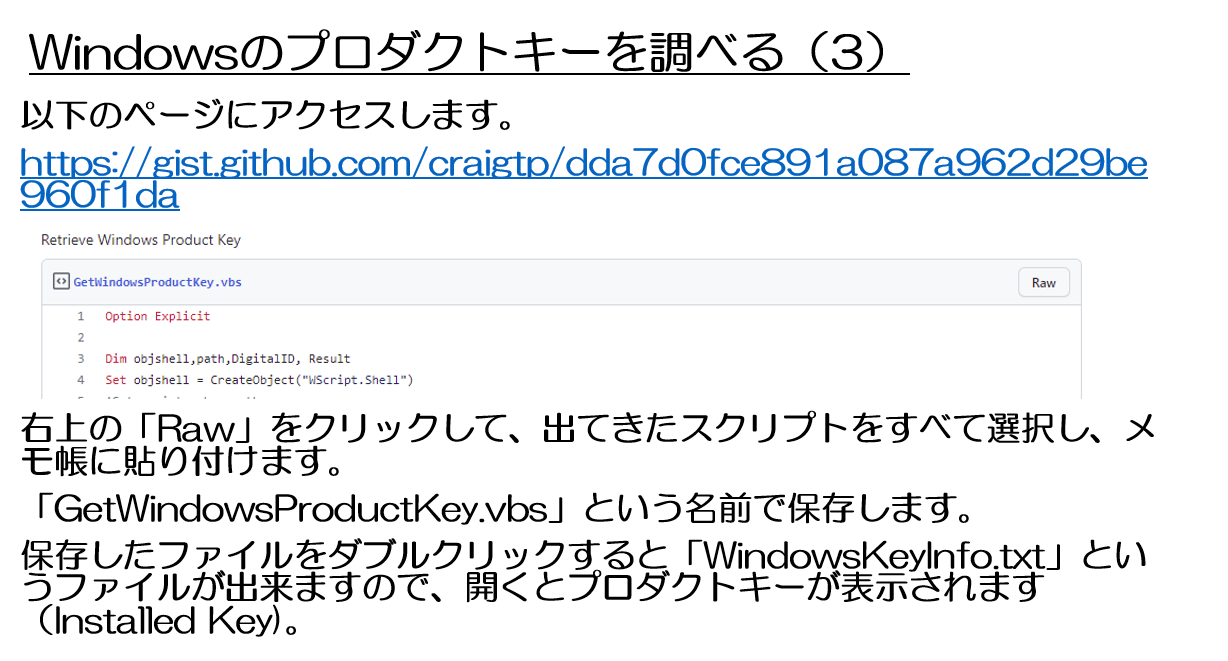Viewport: 1228px width, 661px height.
Task: Click the "Retrieve Windows Product Key" gist title
Action: click(x=141, y=240)
